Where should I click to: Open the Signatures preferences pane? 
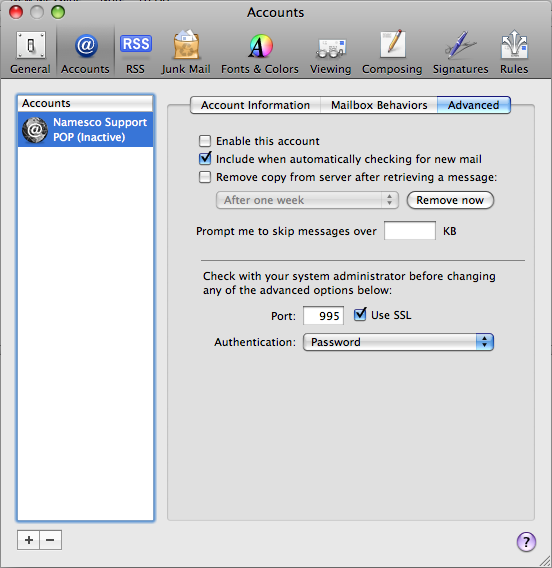tap(460, 53)
